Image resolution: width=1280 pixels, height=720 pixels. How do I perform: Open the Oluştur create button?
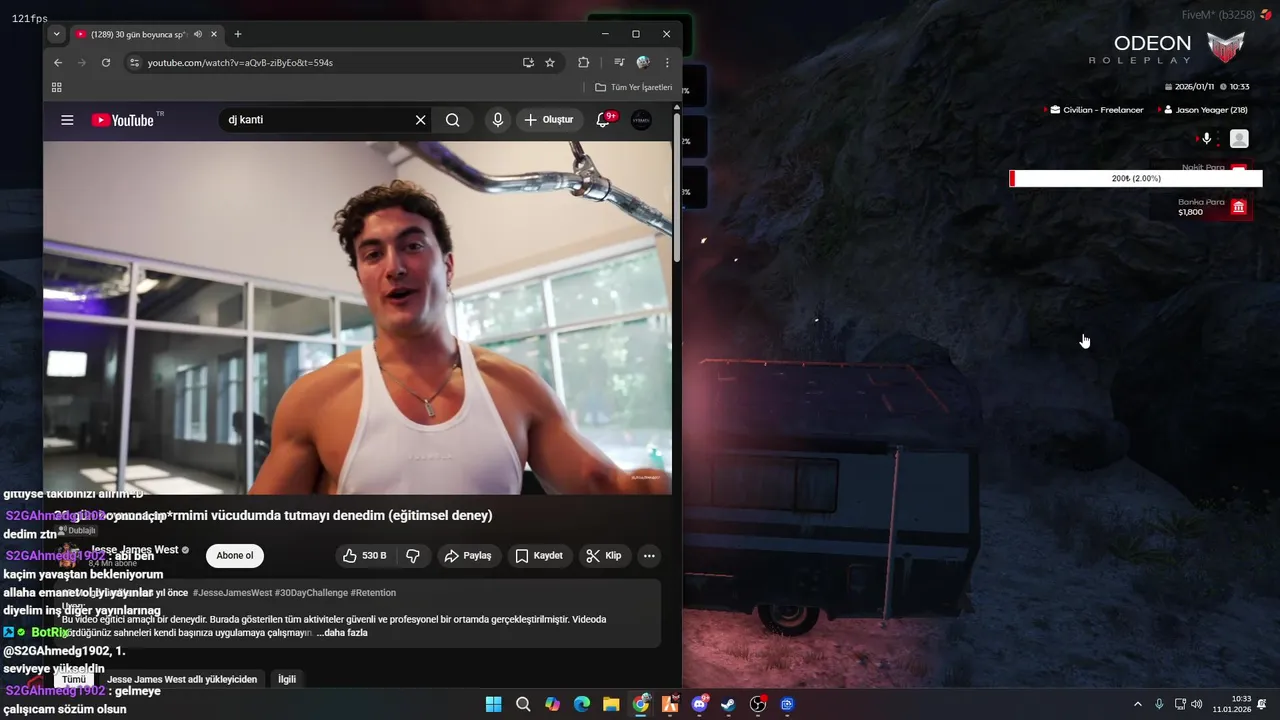pos(550,120)
